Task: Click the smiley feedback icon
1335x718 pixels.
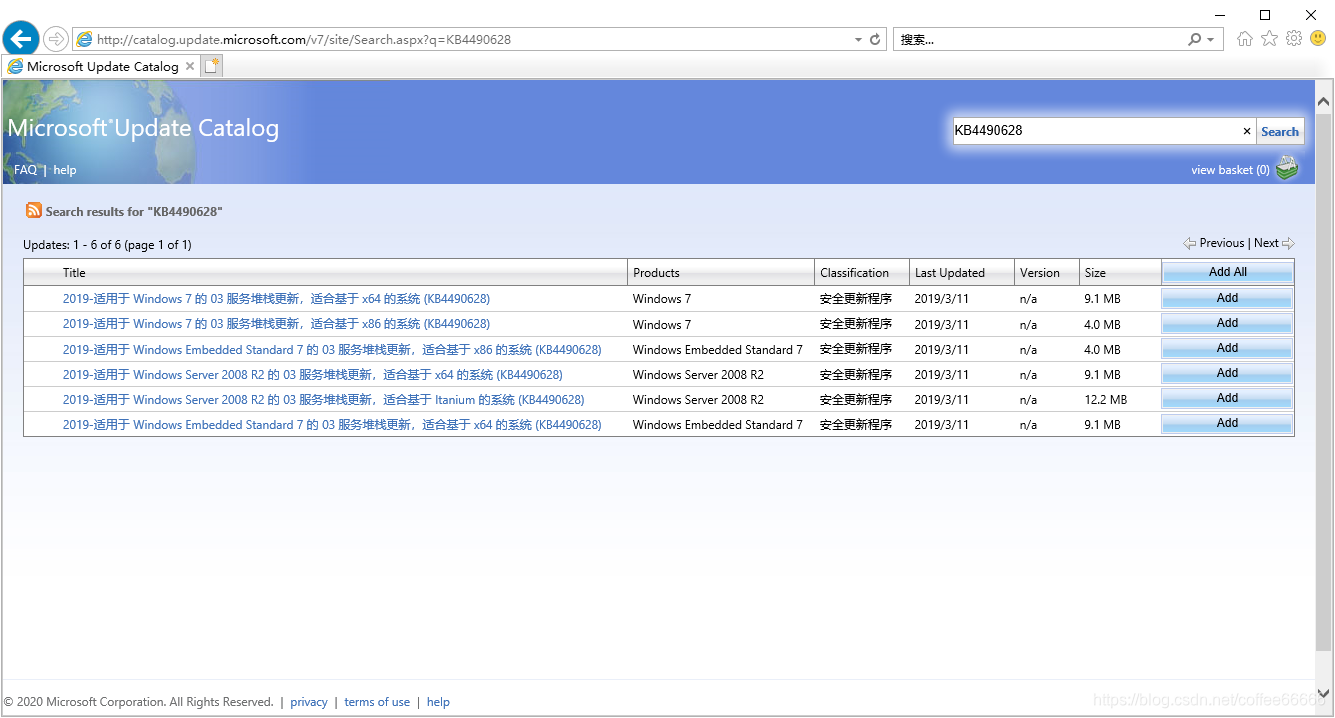Action: click(1318, 39)
